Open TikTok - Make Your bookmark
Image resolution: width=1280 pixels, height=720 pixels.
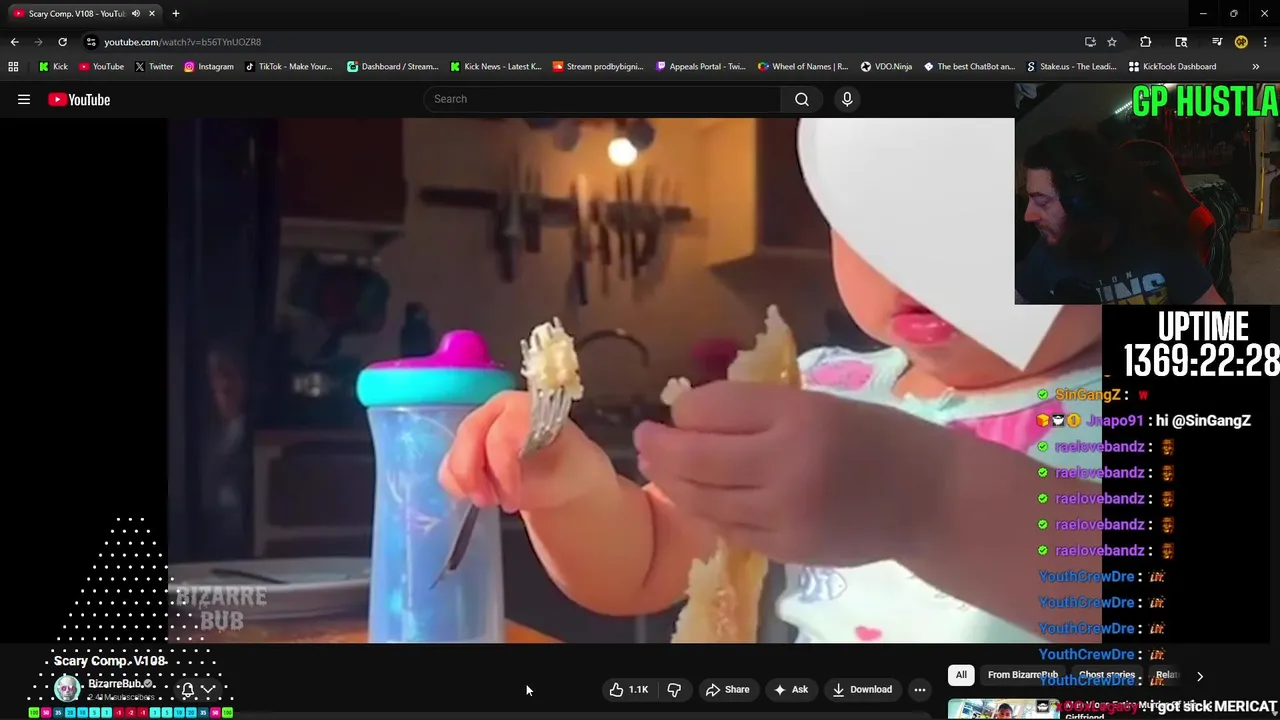[x=288, y=67]
